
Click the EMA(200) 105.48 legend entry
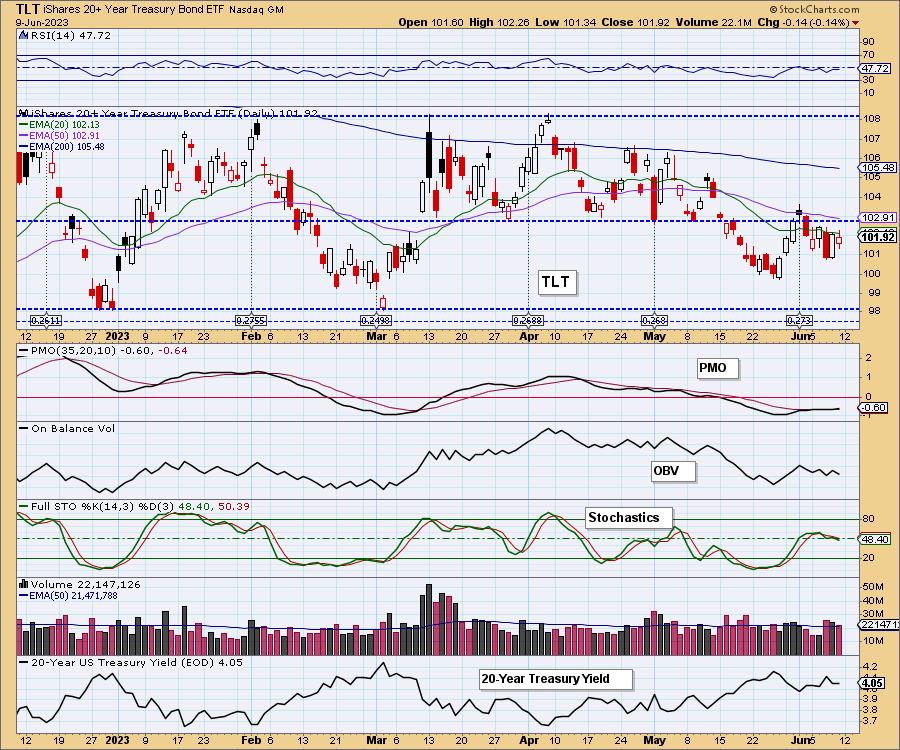[67, 146]
